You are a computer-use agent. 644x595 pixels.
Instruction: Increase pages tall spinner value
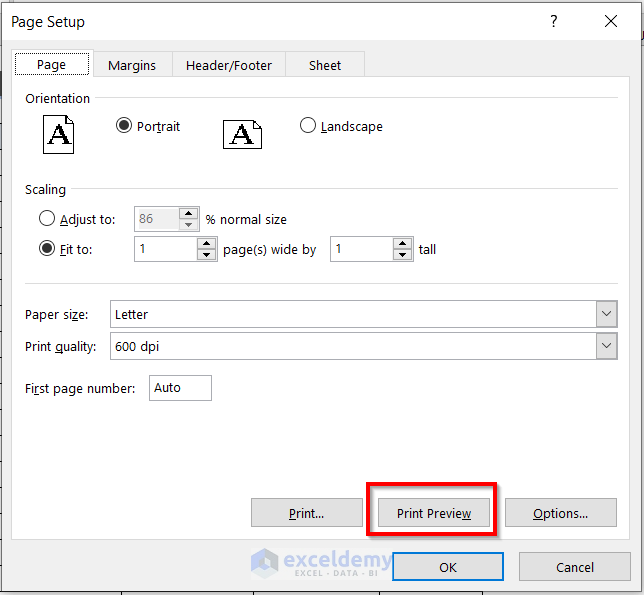click(x=402, y=244)
